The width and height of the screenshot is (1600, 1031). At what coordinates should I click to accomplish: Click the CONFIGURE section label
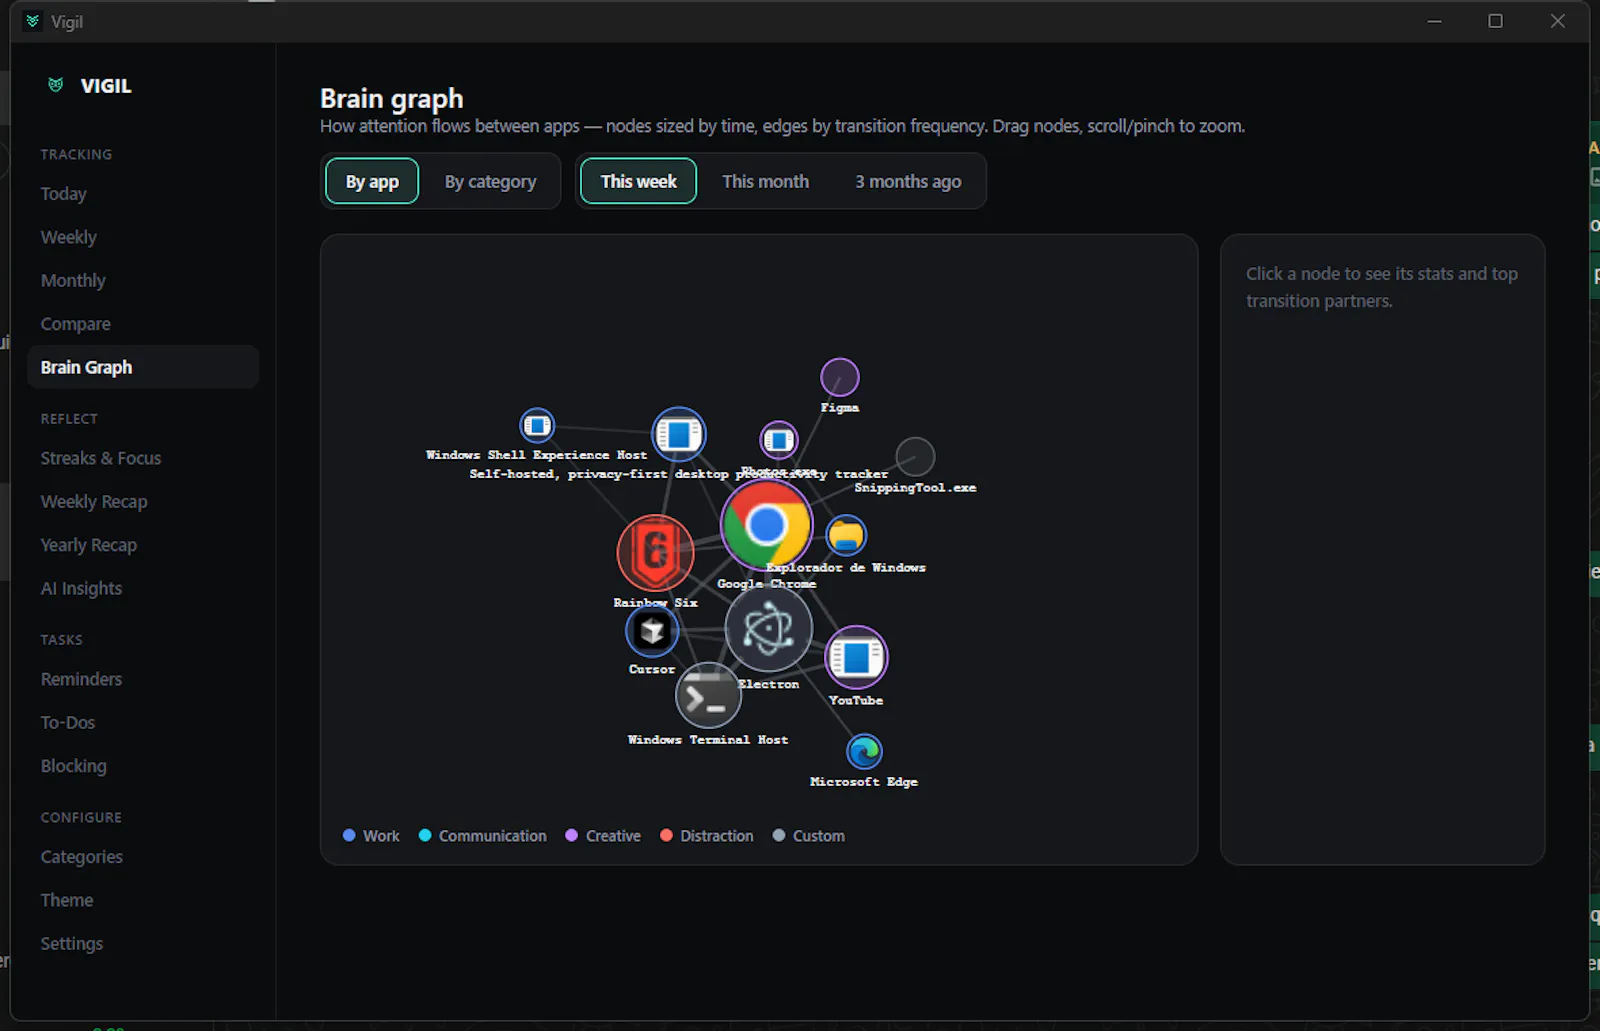tap(81, 818)
